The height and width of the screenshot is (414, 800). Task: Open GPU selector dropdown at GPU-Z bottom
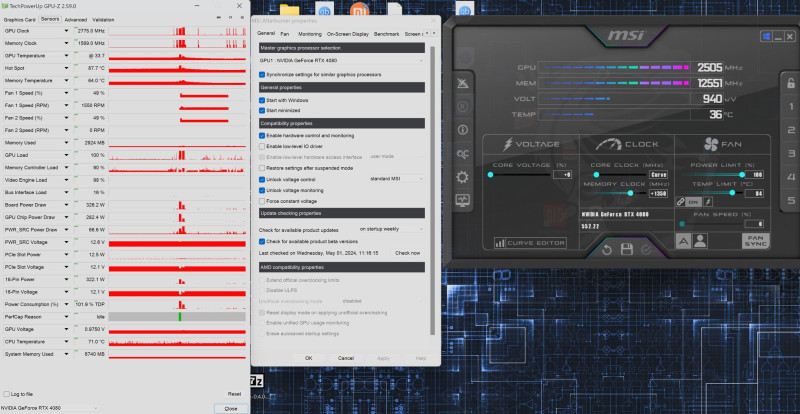pos(49,408)
